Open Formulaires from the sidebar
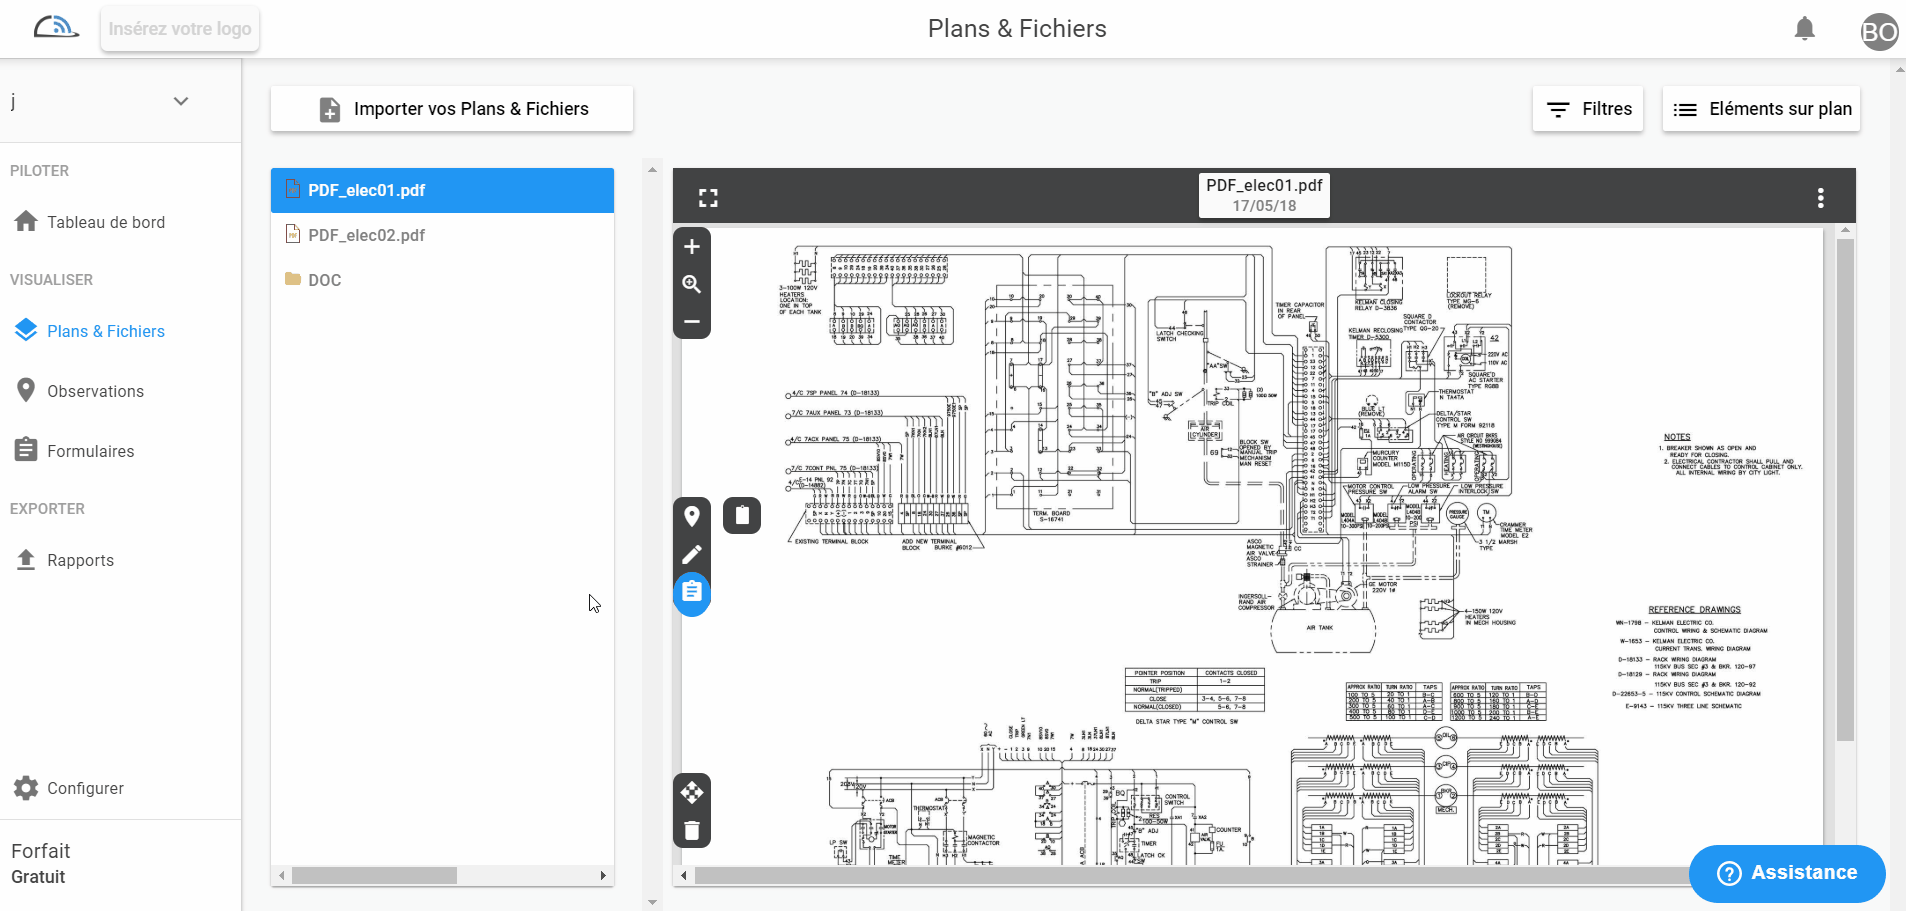The height and width of the screenshot is (911, 1906). pyautogui.click(x=90, y=451)
